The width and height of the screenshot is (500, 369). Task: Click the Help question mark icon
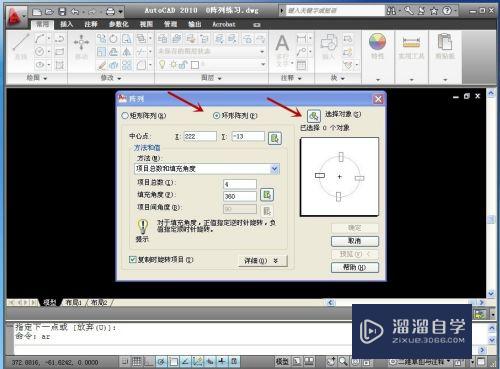click(x=447, y=11)
